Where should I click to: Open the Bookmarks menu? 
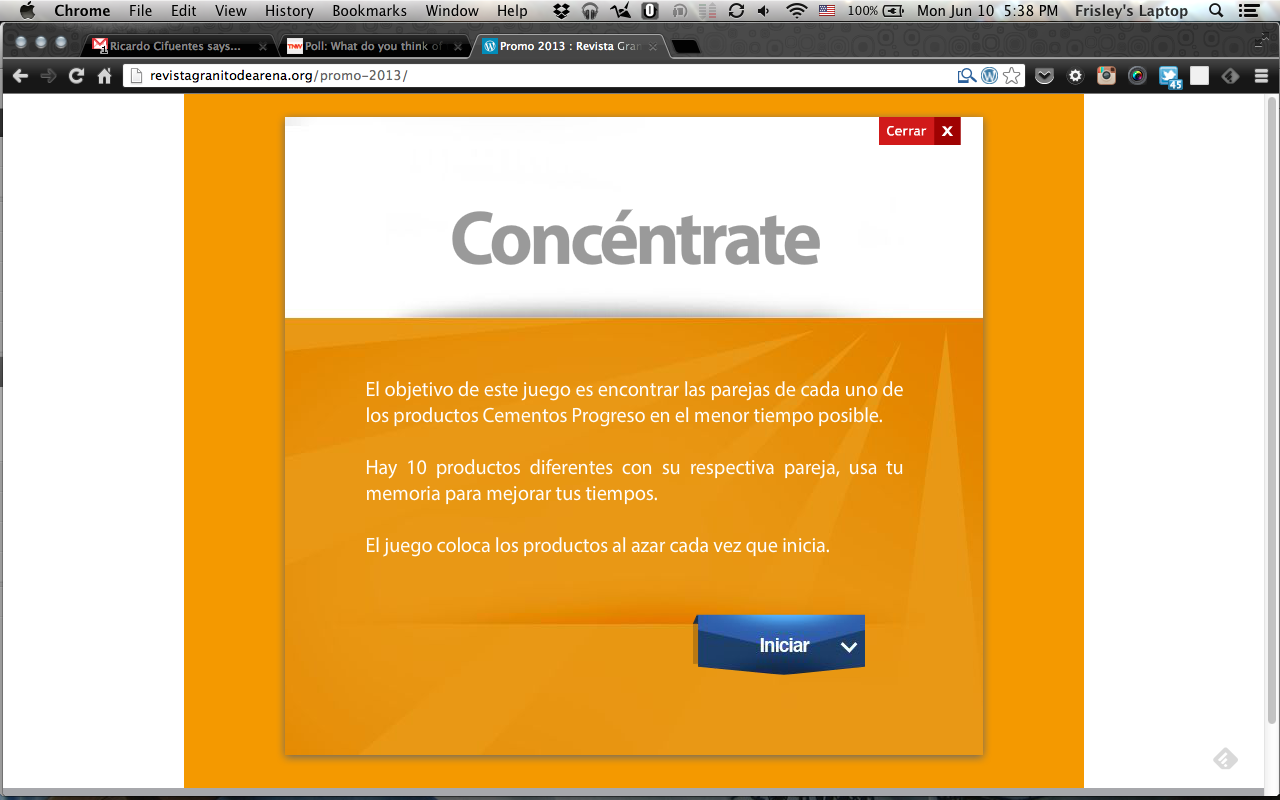(x=369, y=11)
